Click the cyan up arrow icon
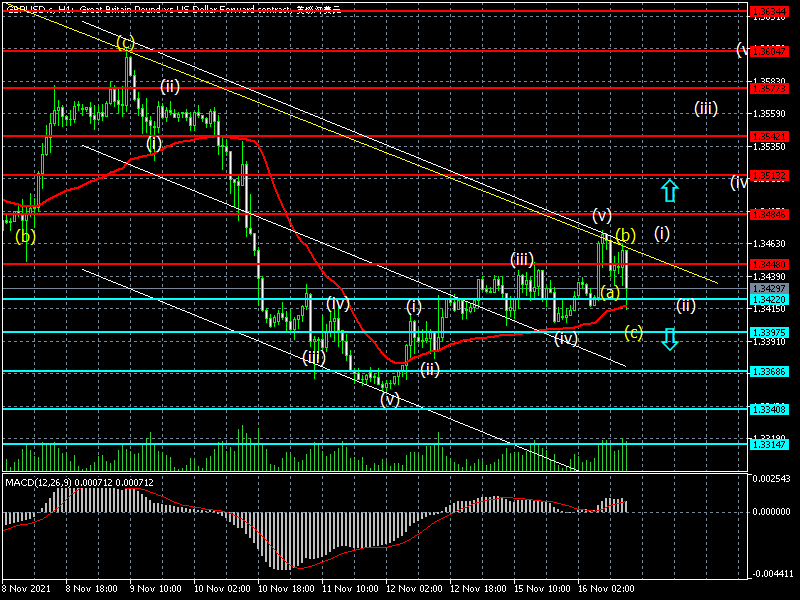This screenshot has width=800, height=600. (x=670, y=190)
